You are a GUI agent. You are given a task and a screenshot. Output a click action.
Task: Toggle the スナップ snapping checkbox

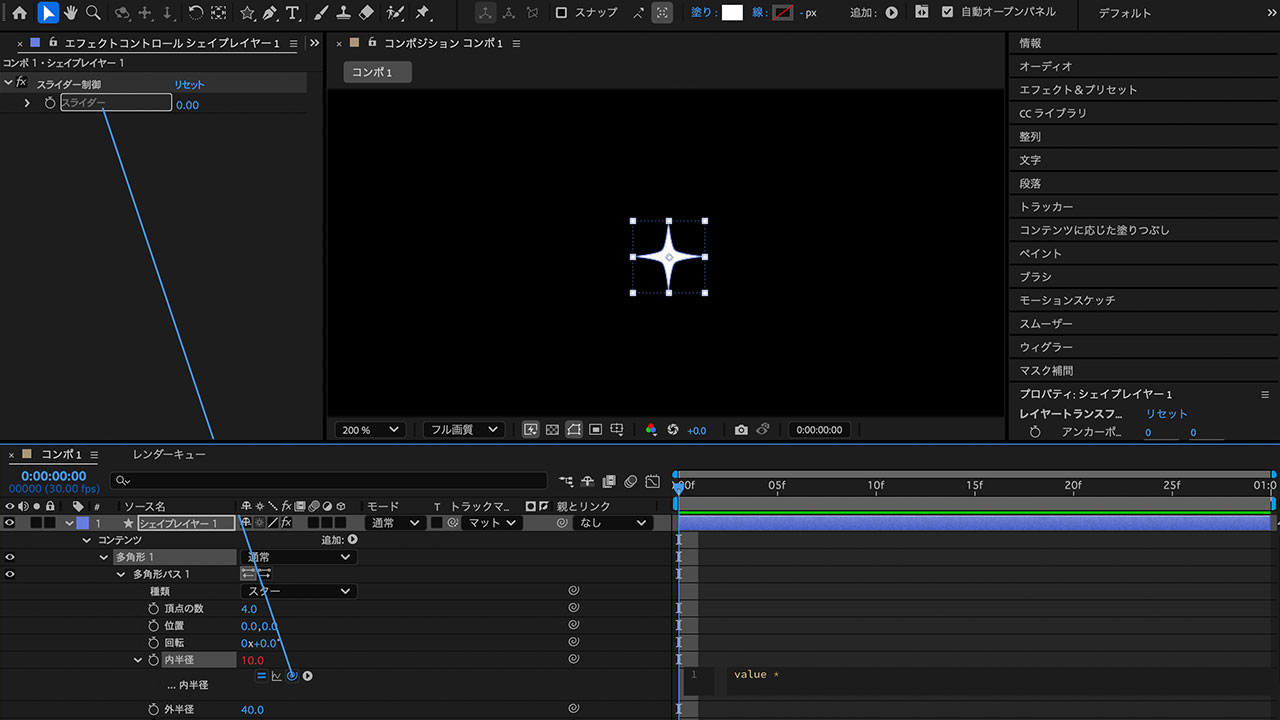pyautogui.click(x=561, y=13)
